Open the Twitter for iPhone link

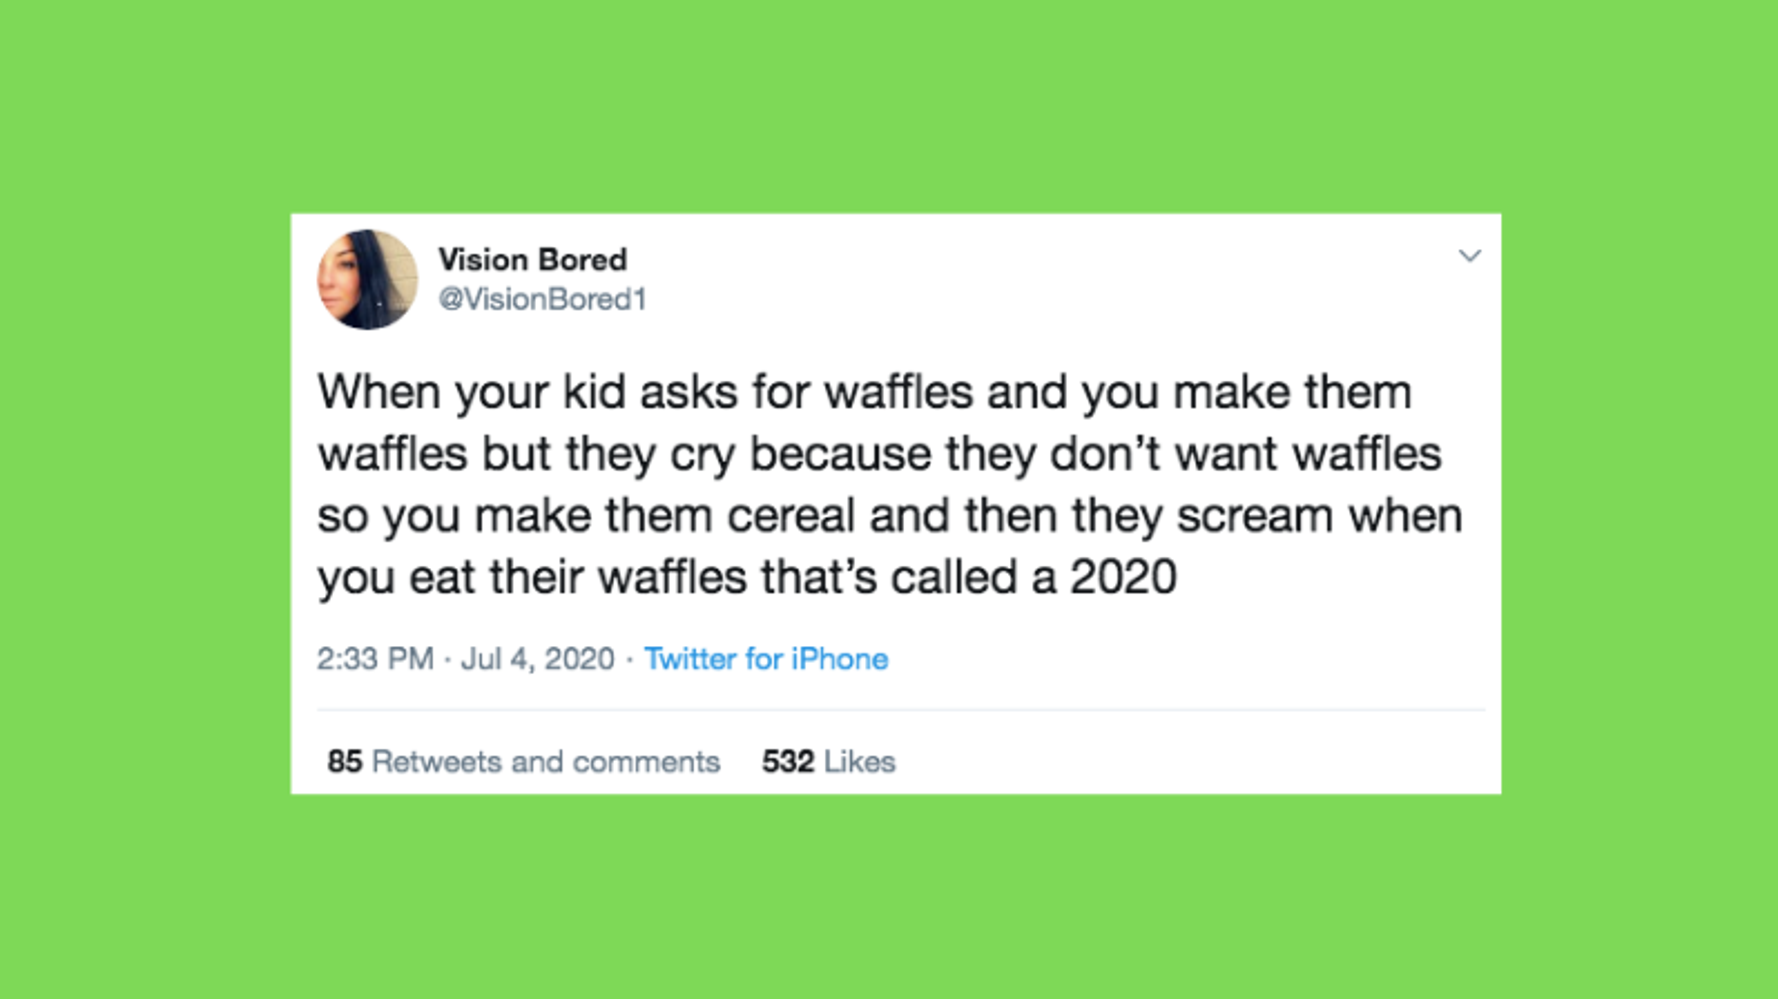(766, 659)
